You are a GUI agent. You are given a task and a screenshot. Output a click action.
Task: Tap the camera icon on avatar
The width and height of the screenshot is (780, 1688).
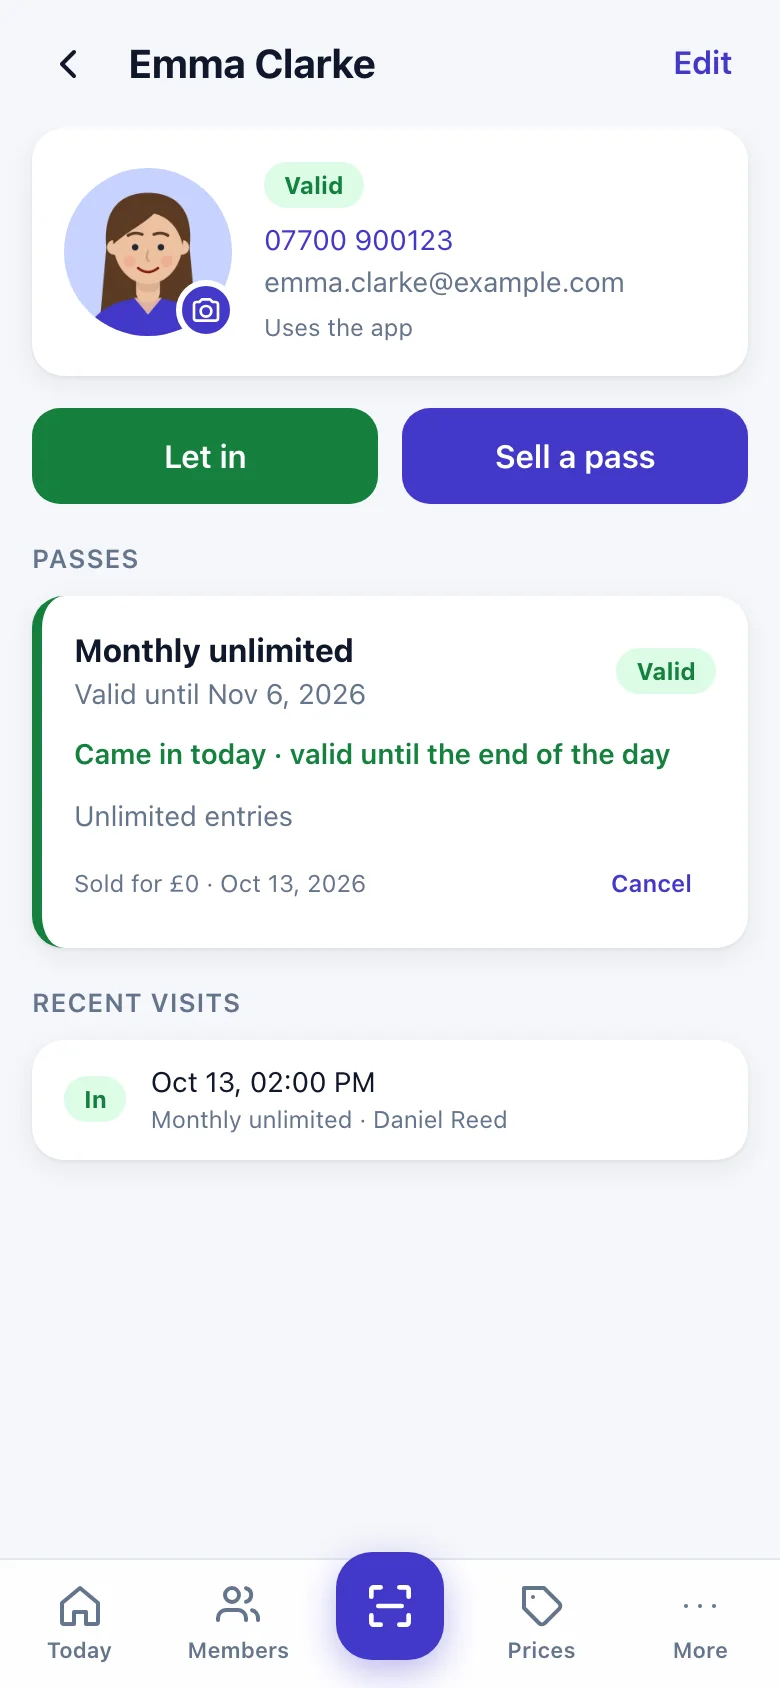[206, 310]
